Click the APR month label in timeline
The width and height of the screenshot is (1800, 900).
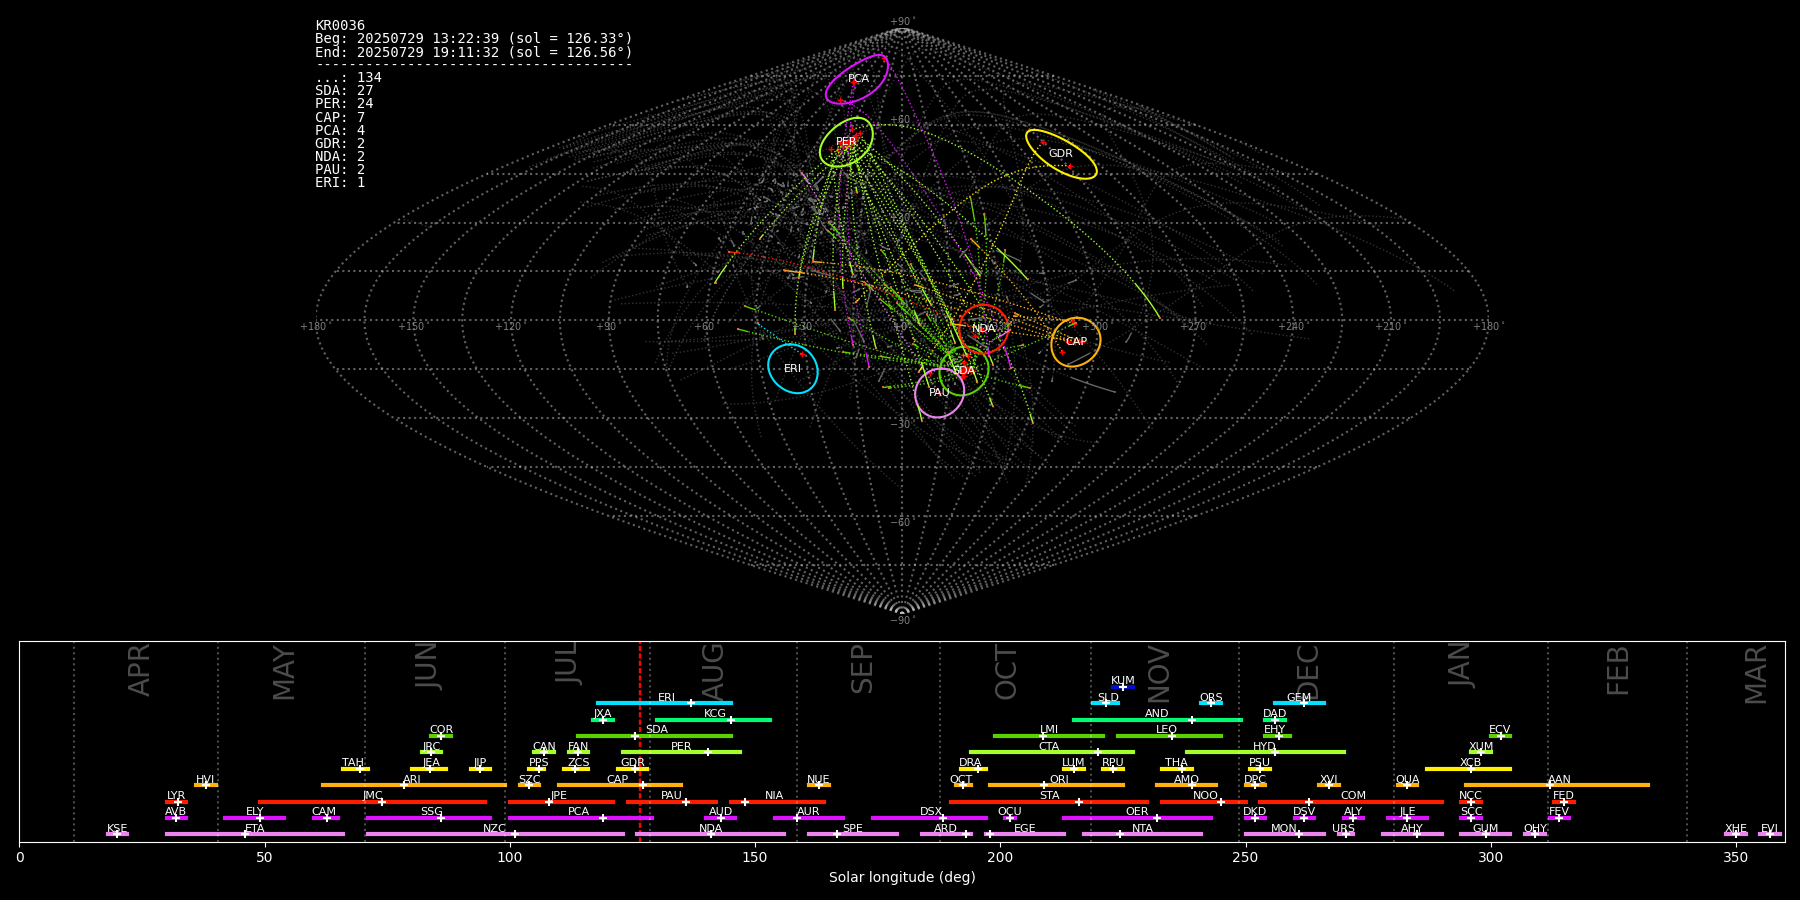coord(139,670)
